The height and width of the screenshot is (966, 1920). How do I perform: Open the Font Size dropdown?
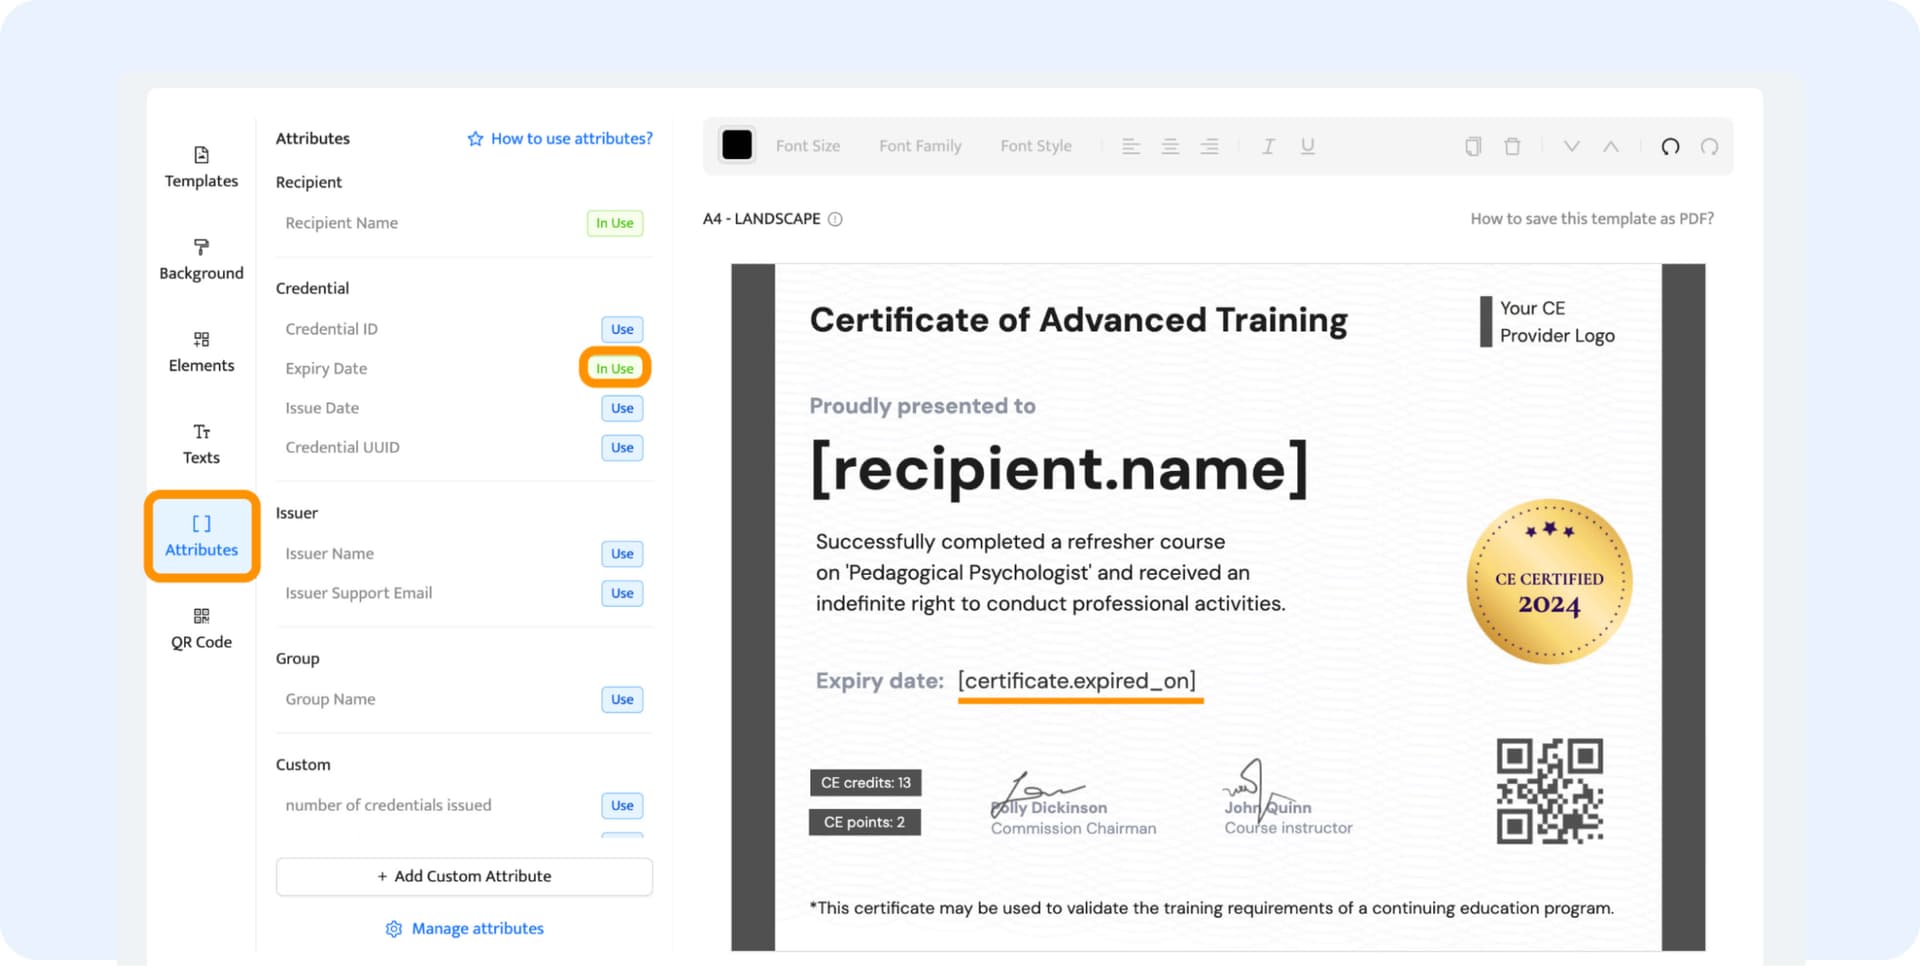[x=808, y=146]
